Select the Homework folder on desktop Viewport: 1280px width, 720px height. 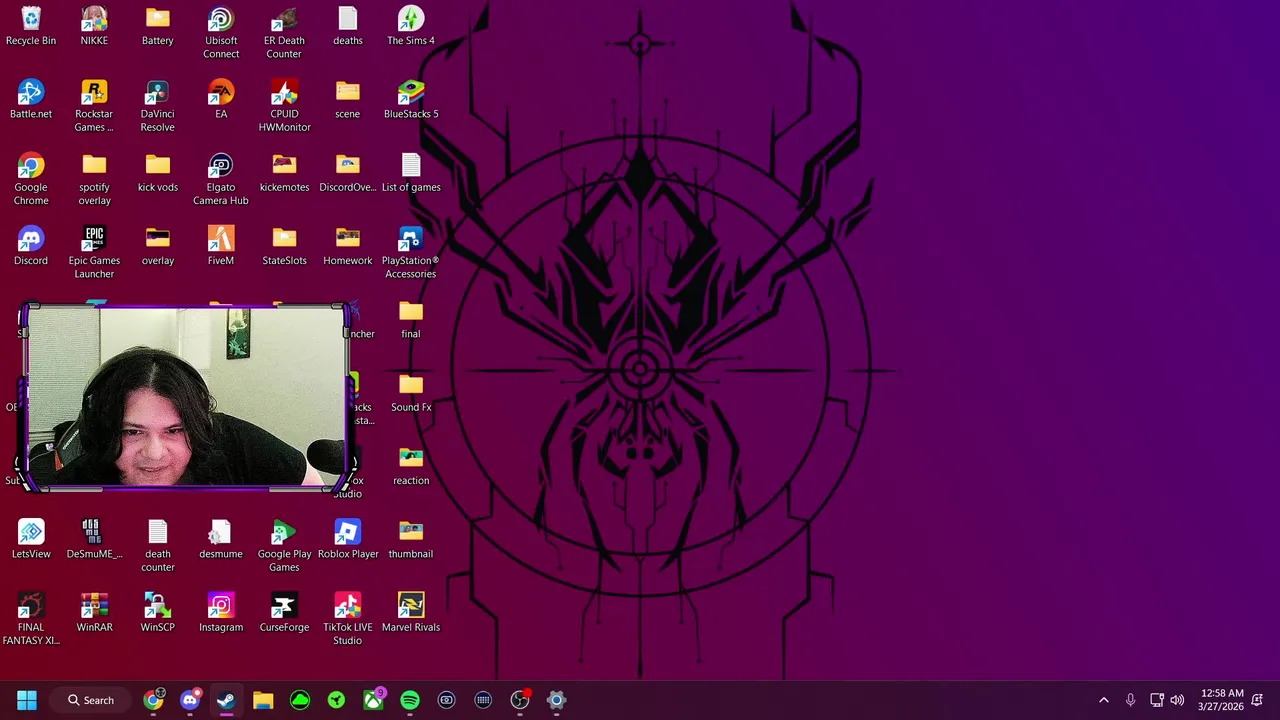click(x=347, y=247)
